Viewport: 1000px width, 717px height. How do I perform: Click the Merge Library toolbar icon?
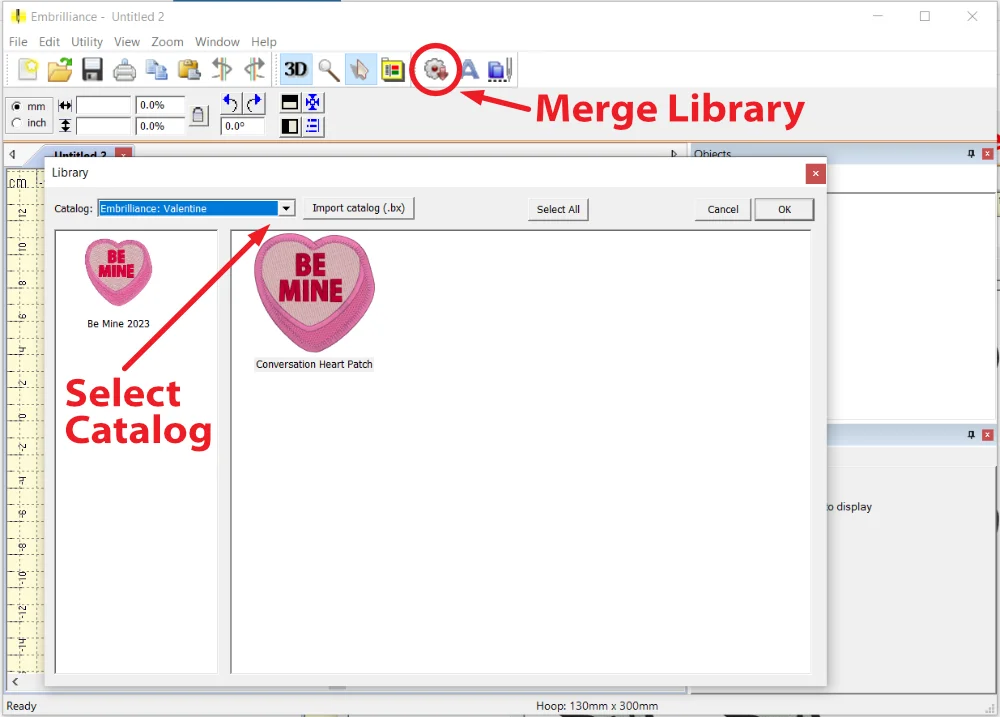[435, 70]
